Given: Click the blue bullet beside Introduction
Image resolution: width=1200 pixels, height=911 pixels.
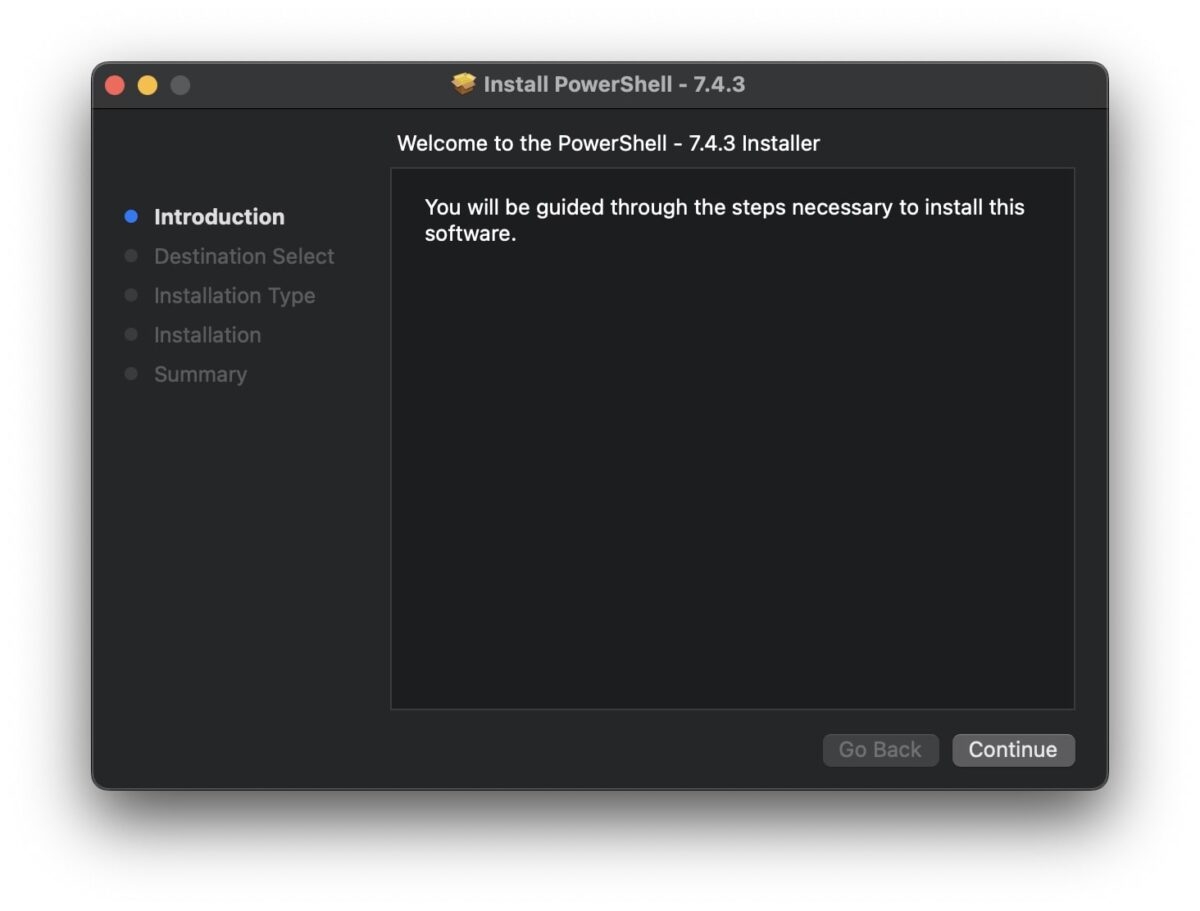Looking at the screenshot, I should tap(131, 215).
